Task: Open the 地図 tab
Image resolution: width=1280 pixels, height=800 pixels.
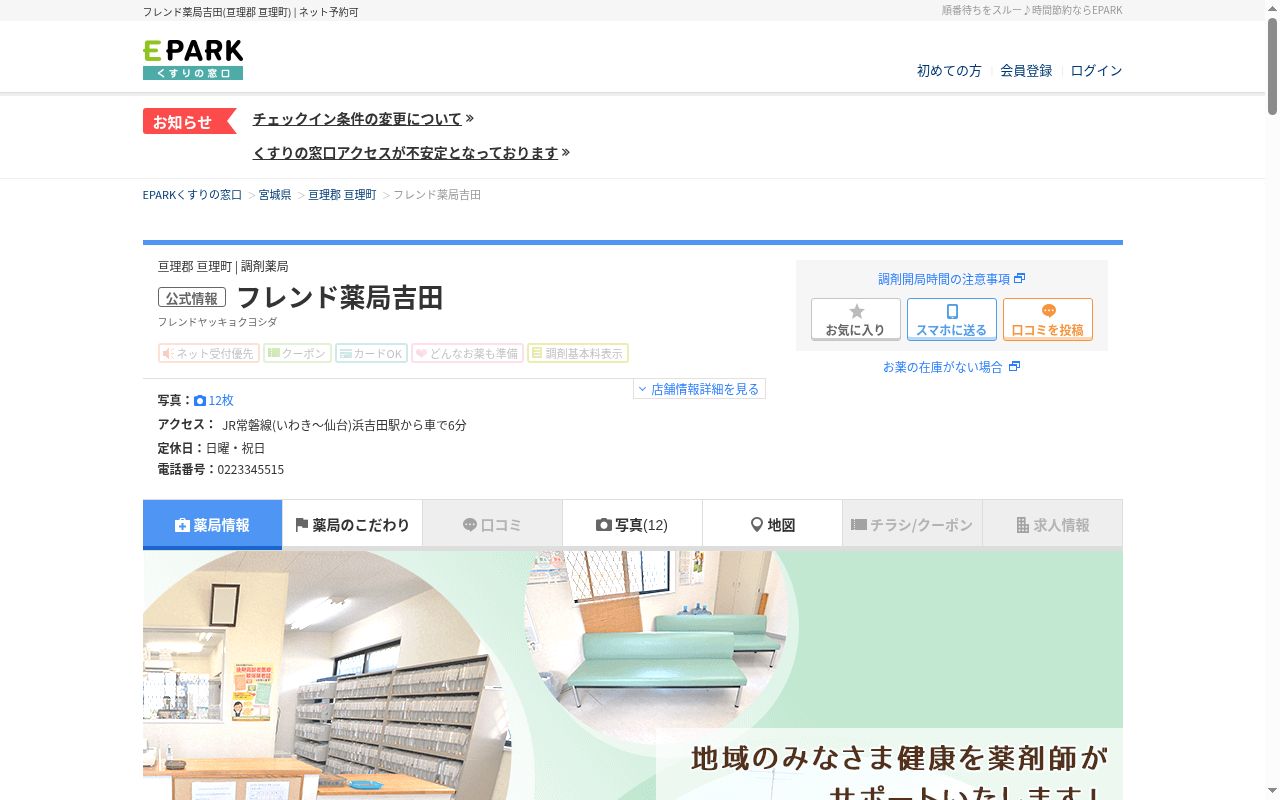Action: [x=772, y=525]
